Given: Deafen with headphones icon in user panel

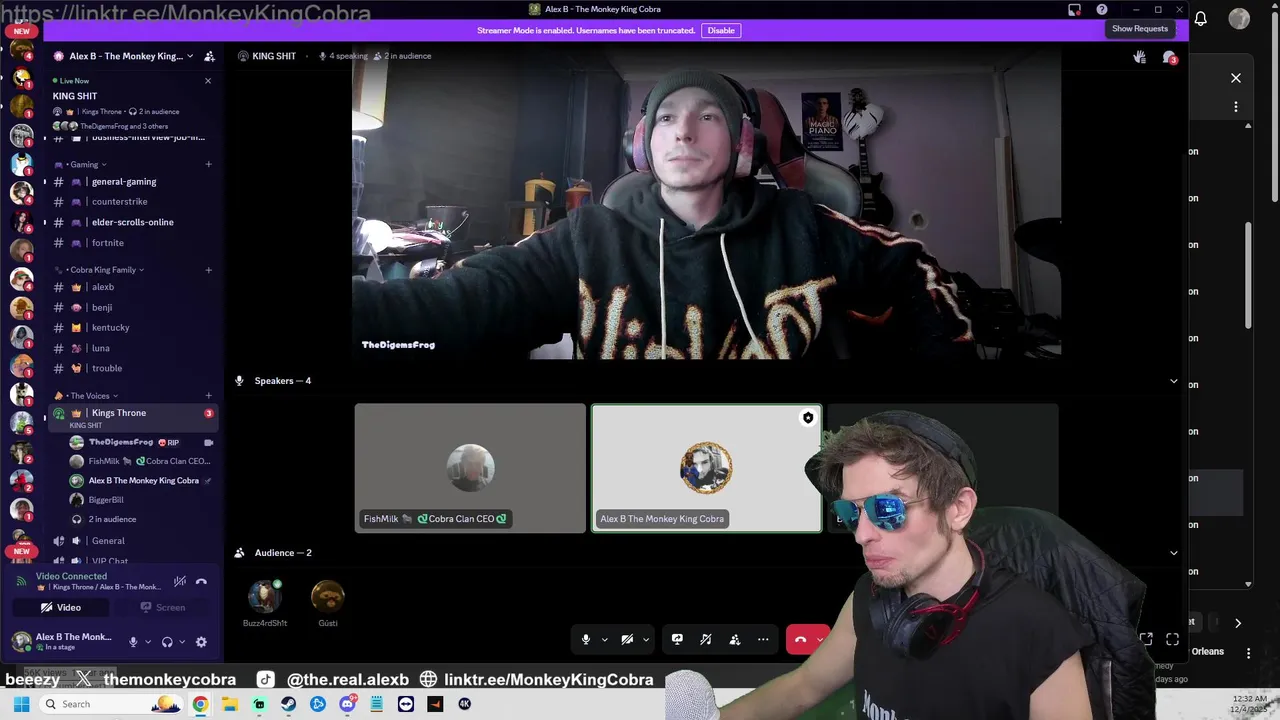Looking at the screenshot, I should coord(167,642).
